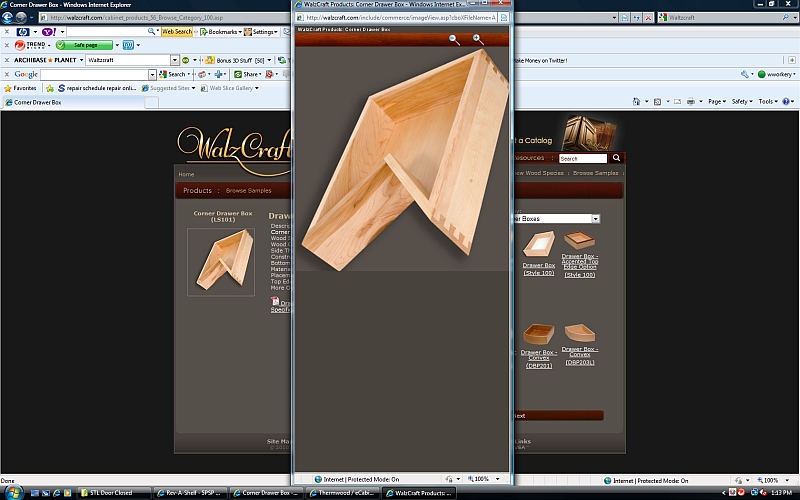Click the green Safe page indicator
Image resolution: width=800 pixels, height=500 pixels.
click(x=84, y=45)
